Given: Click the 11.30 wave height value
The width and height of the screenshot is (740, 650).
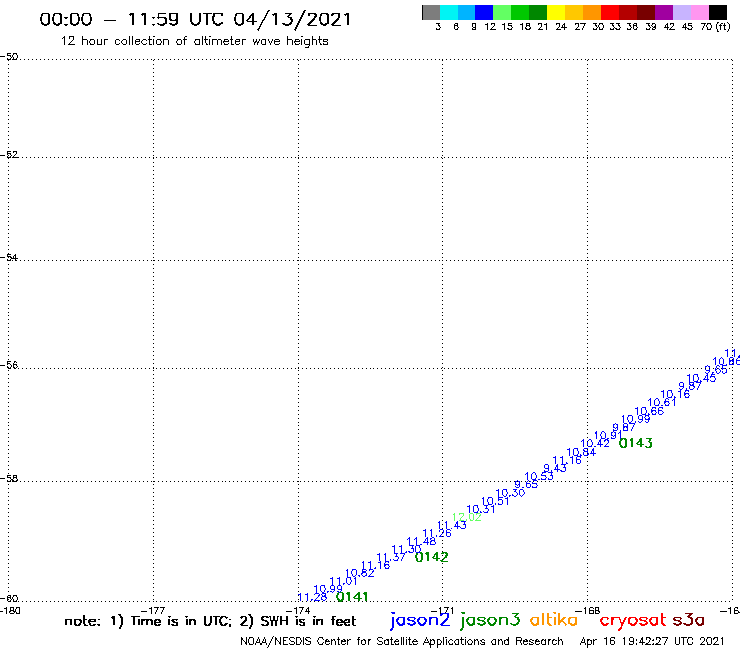Looking at the screenshot, I should pyautogui.click(x=406, y=549).
